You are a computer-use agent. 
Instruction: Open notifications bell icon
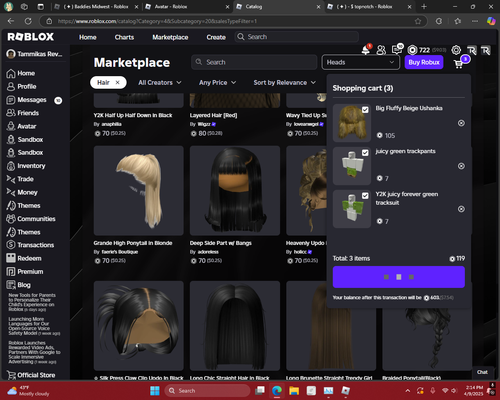366,50
